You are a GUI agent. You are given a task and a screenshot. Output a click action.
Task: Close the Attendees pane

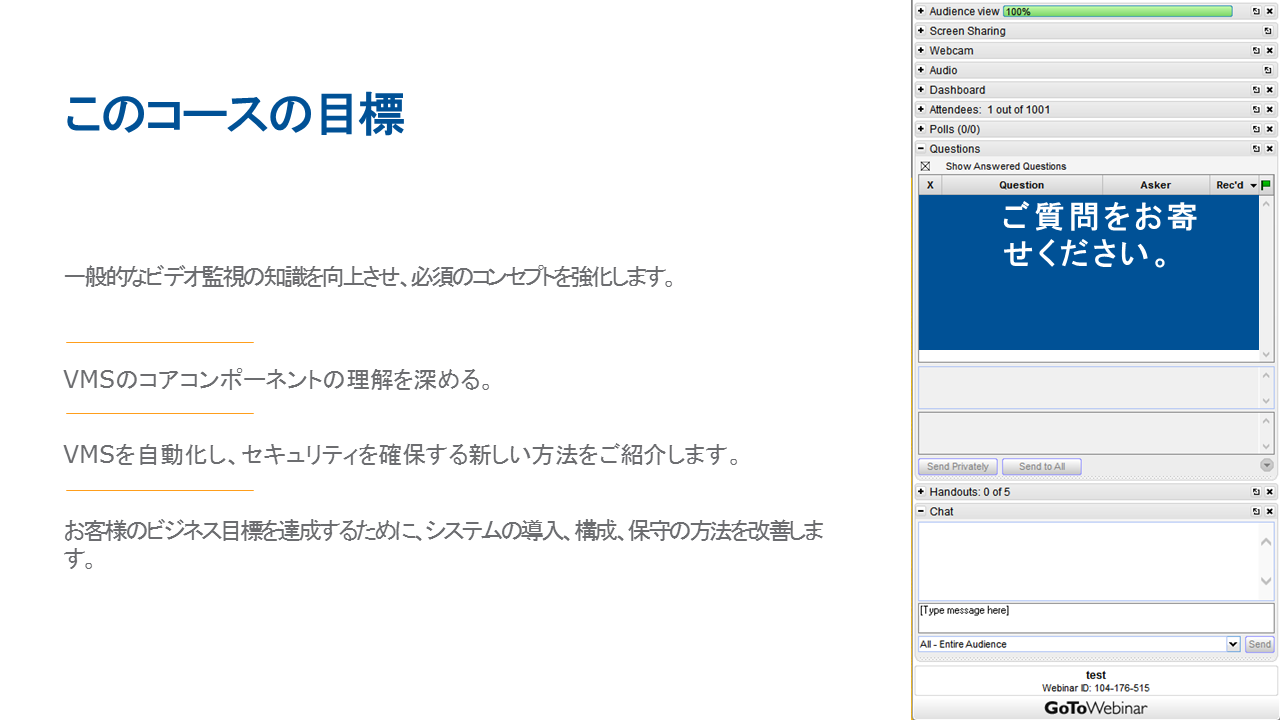(1270, 110)
